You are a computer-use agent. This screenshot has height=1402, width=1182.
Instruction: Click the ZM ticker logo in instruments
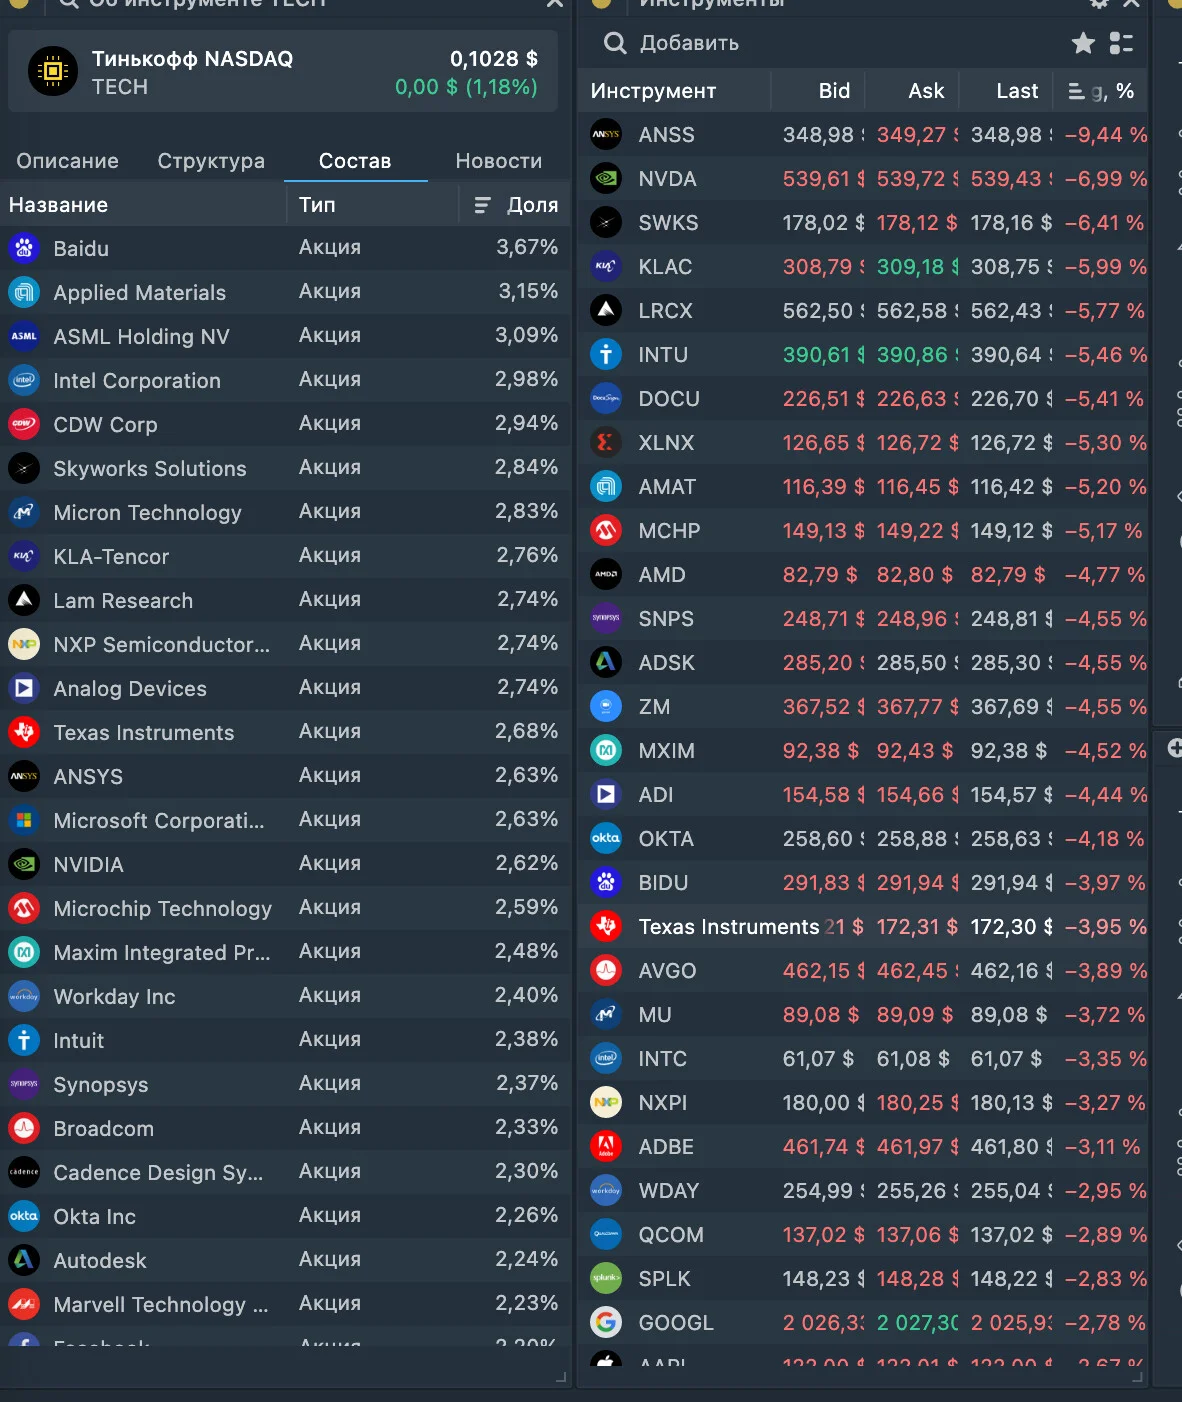[x=606, y=706]
